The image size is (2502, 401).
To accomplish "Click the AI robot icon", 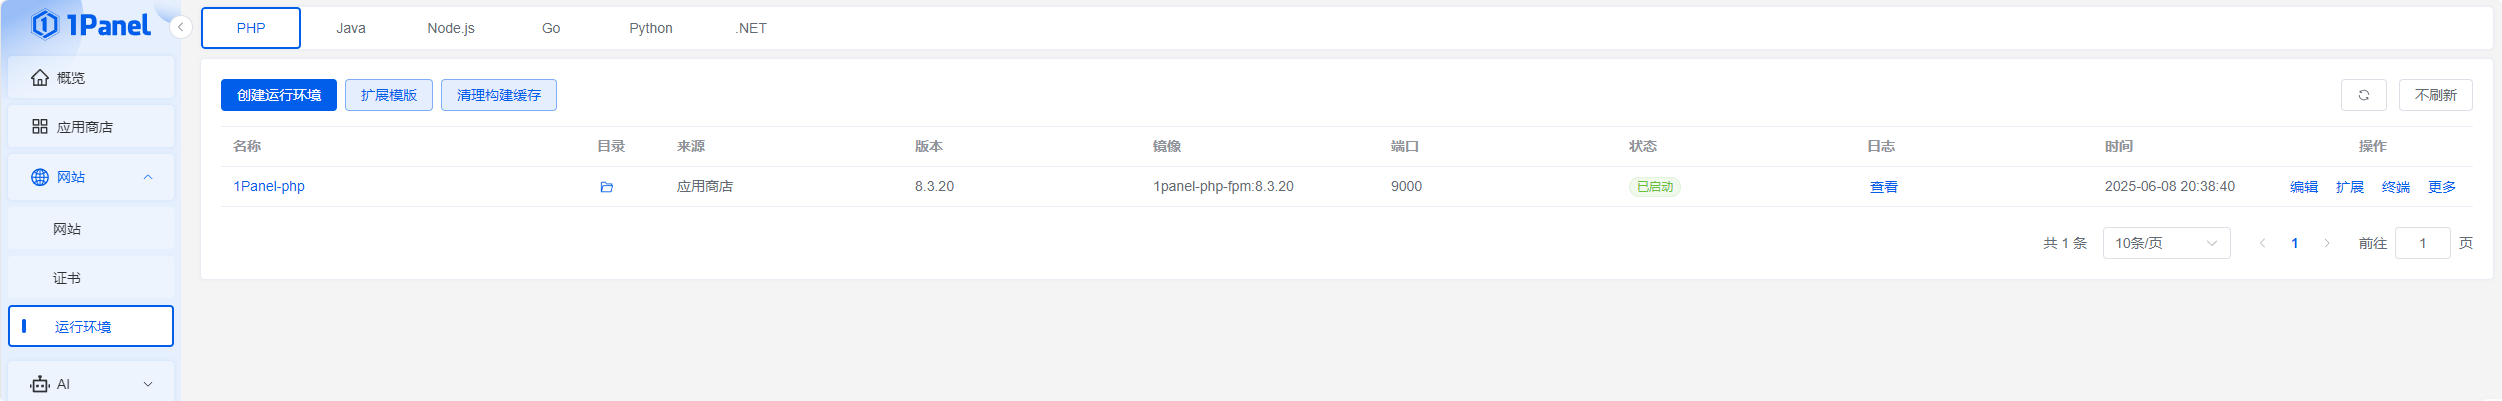I will (x=40, y=384).
